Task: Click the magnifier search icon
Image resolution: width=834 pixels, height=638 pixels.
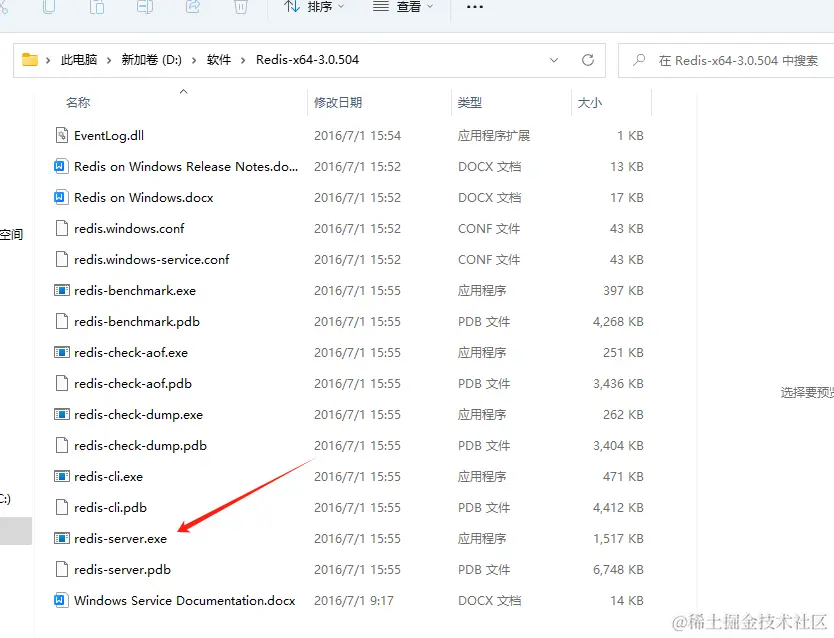Action: [639, 60]
